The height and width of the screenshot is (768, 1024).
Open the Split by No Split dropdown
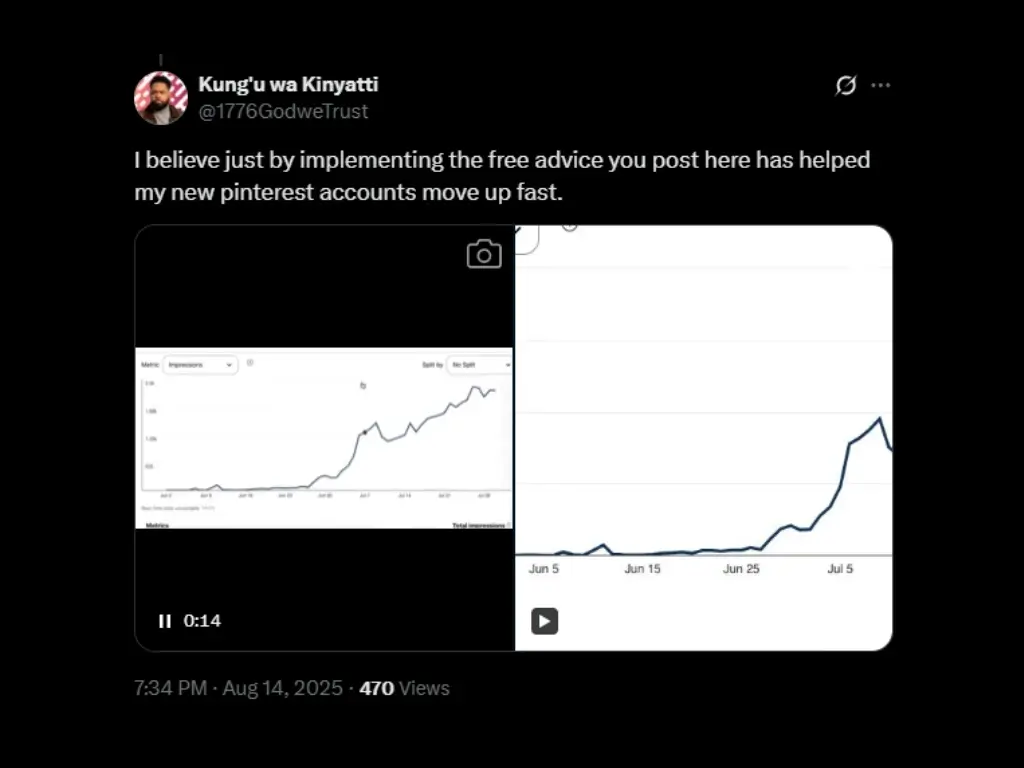click(x=479, y=365)
